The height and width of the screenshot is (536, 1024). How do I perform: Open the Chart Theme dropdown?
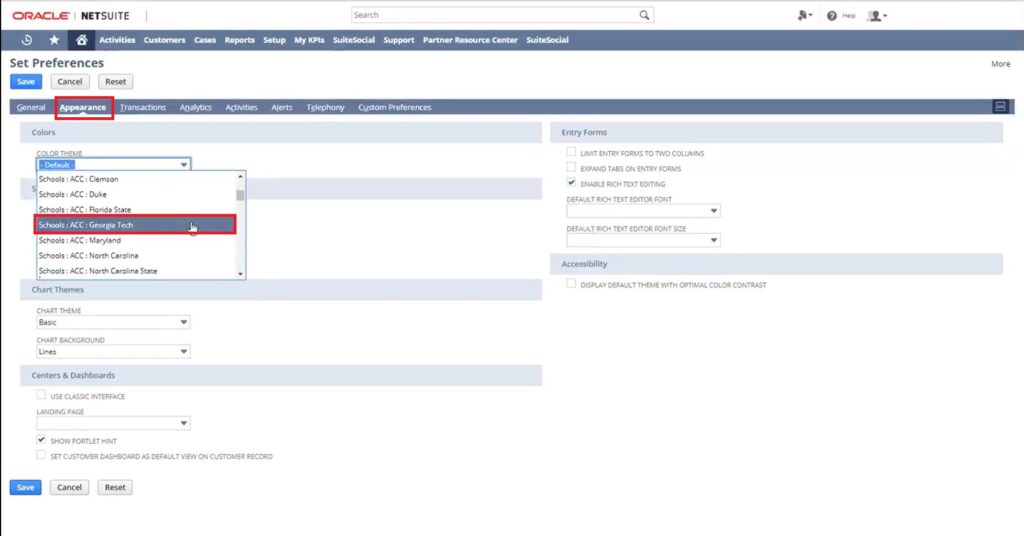[x=113, y=322]
